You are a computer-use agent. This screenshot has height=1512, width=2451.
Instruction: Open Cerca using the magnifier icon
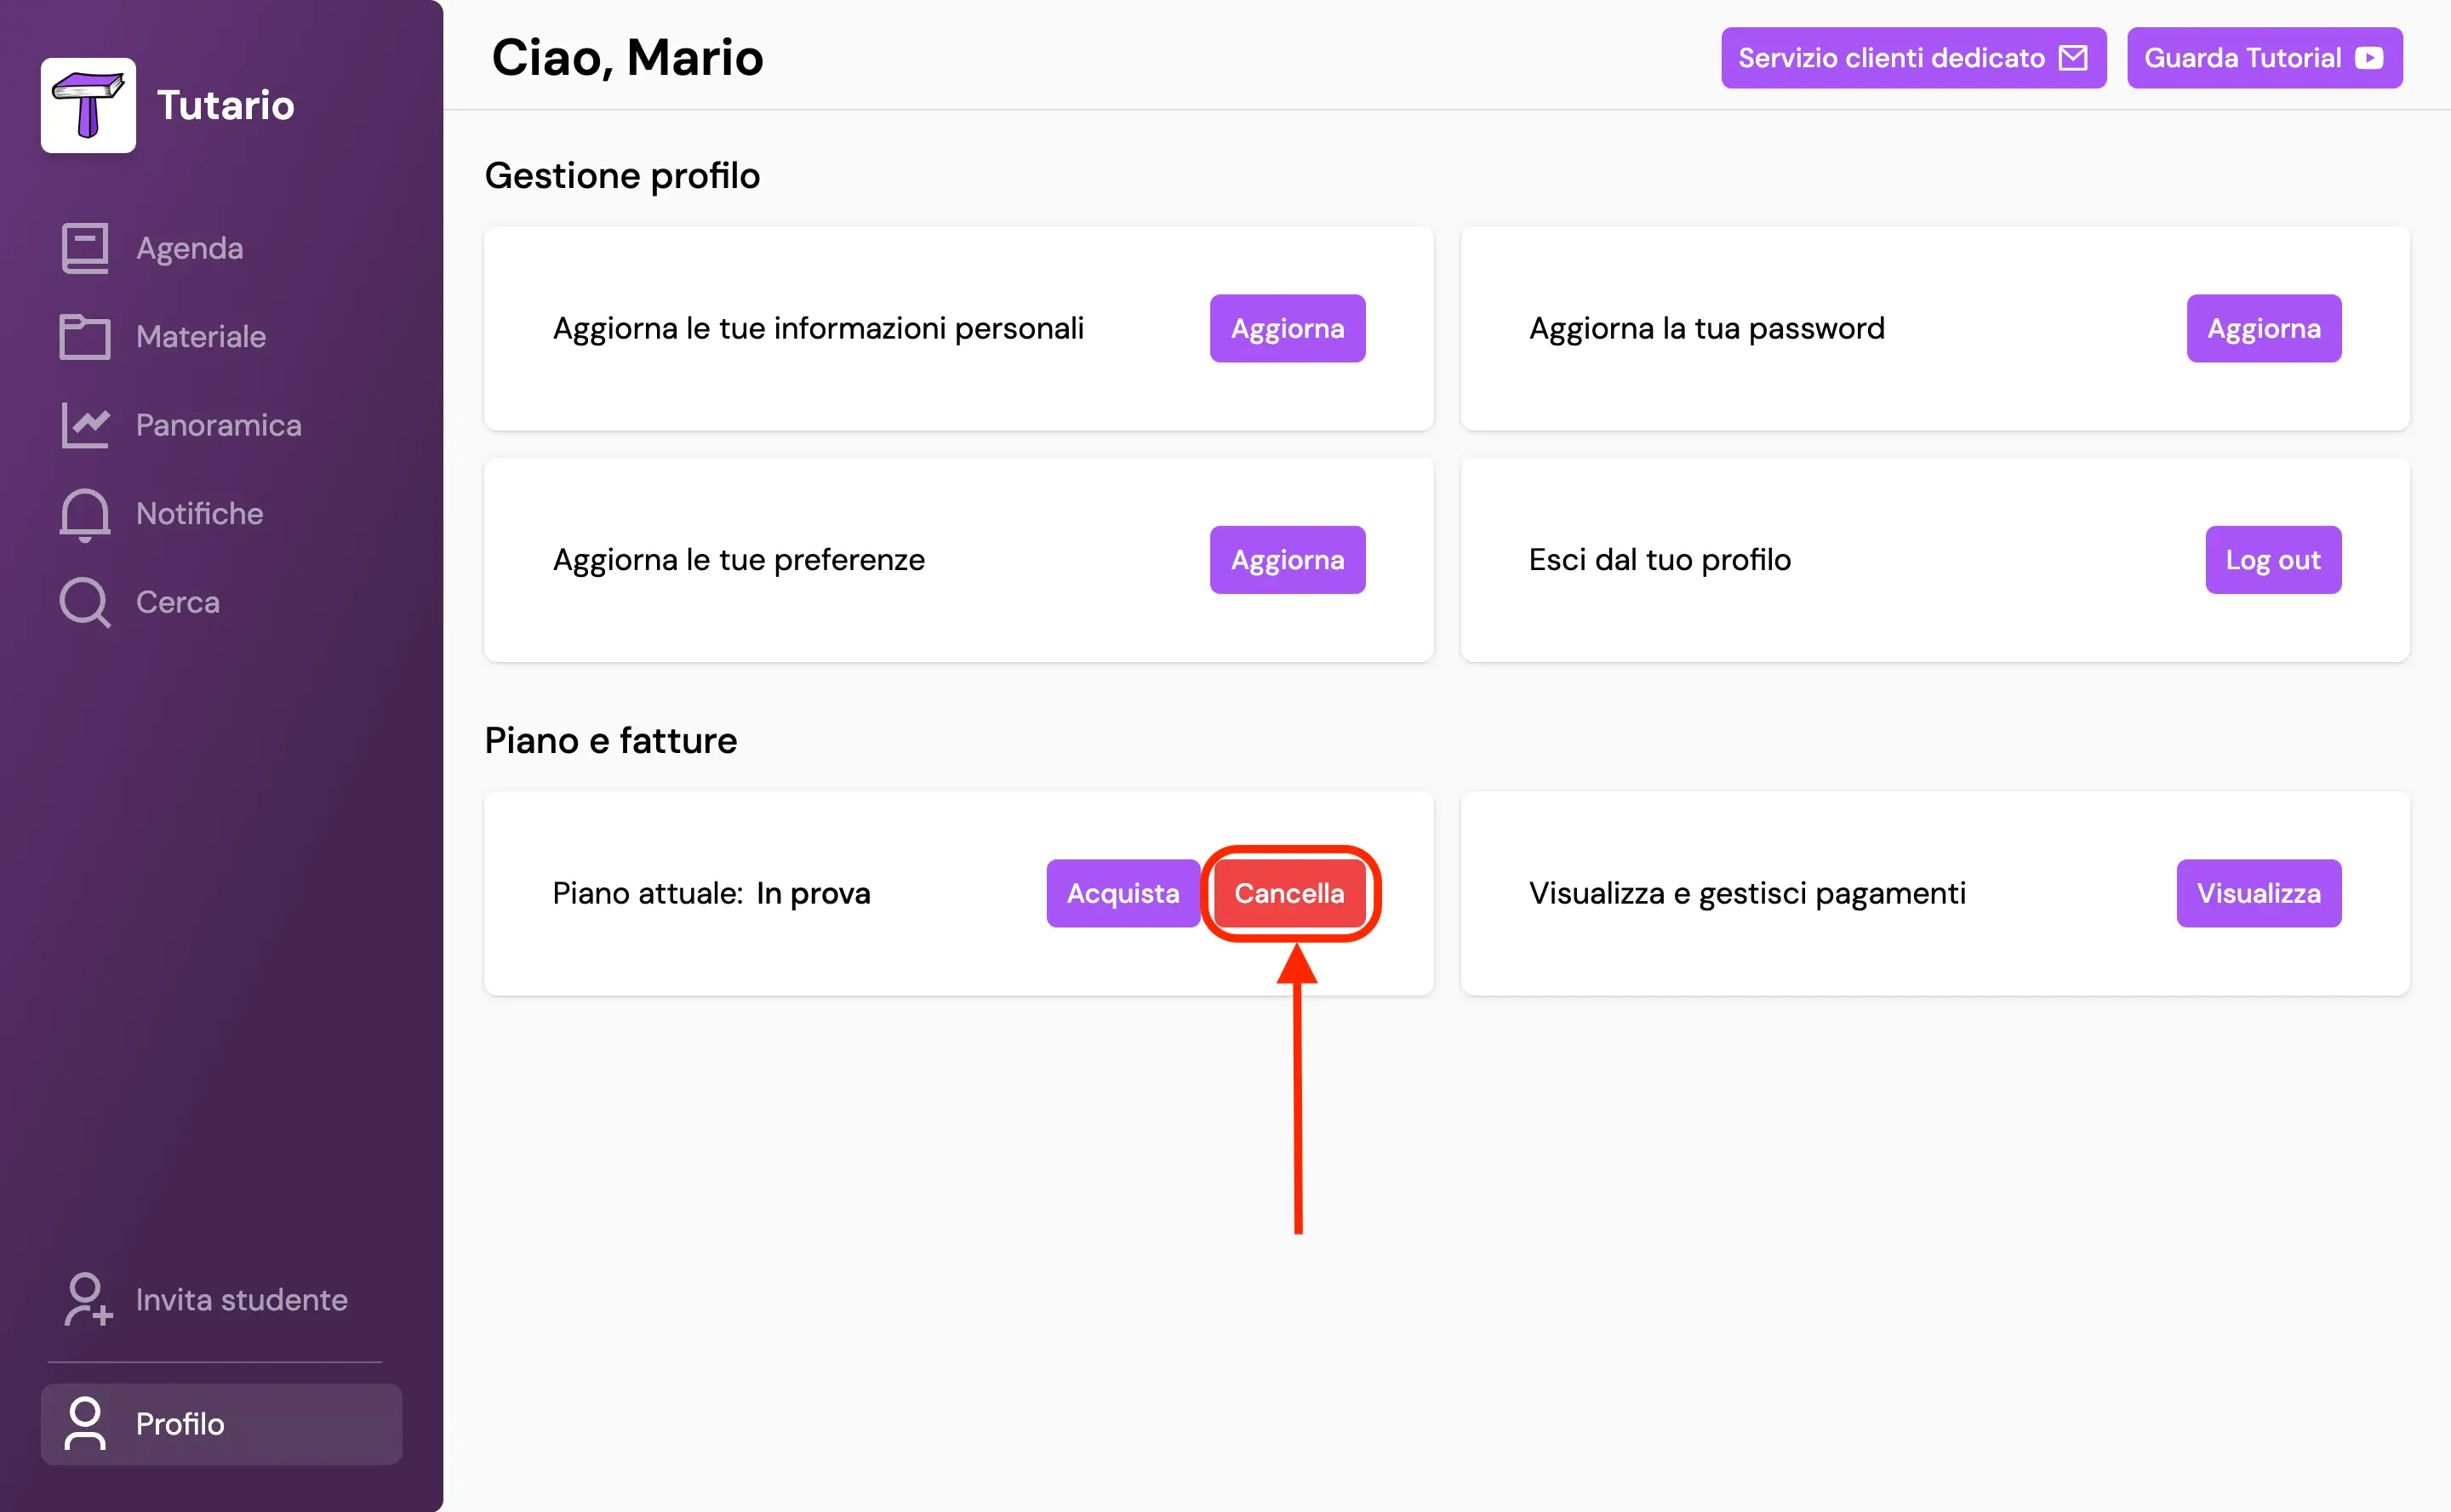[x=84, y=601]
